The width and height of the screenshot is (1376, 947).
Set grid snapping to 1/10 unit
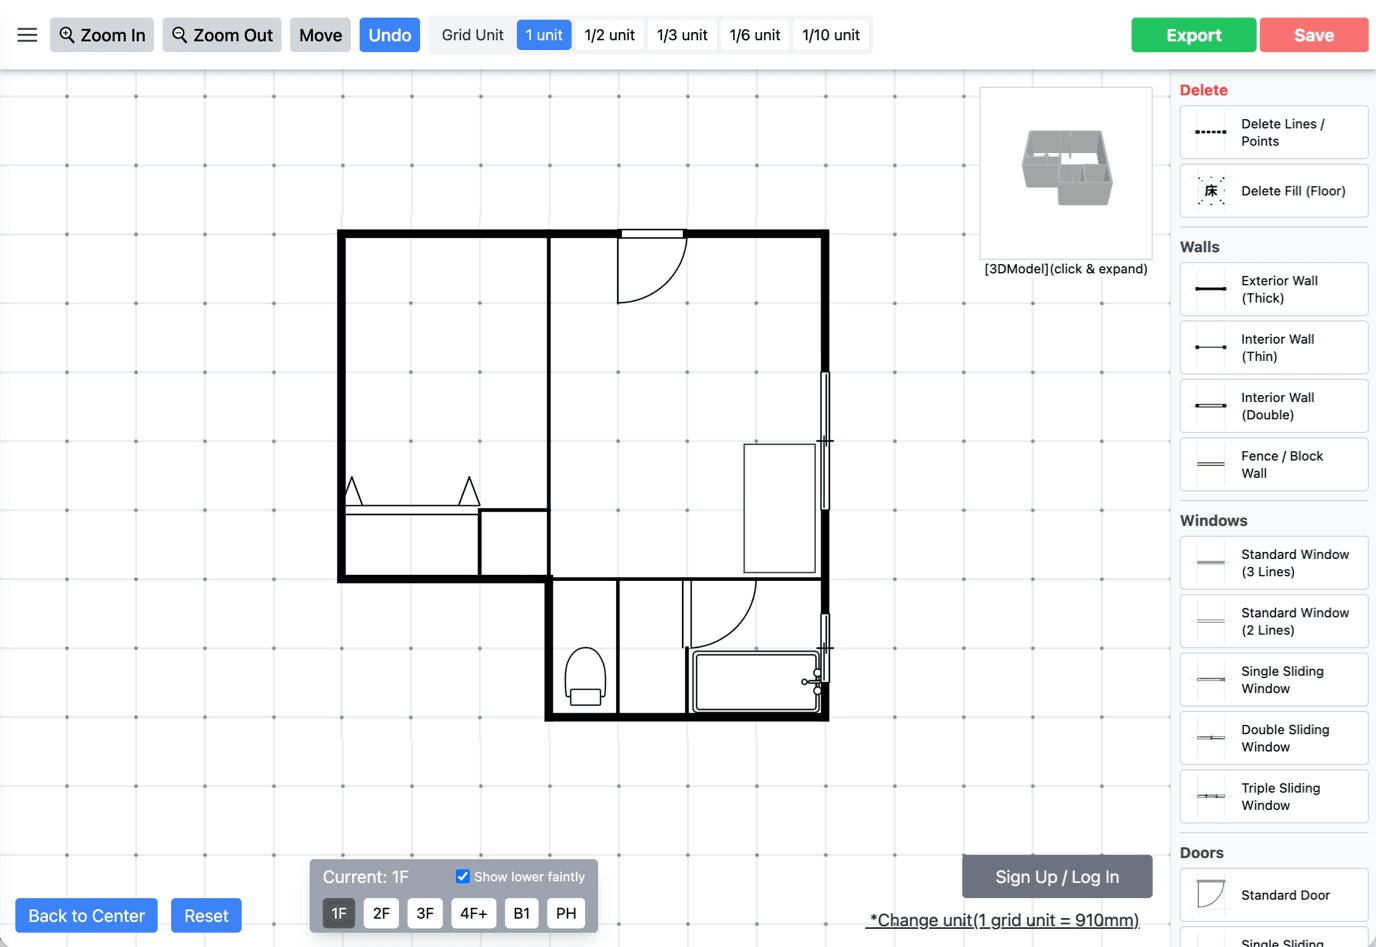(831, 34)
